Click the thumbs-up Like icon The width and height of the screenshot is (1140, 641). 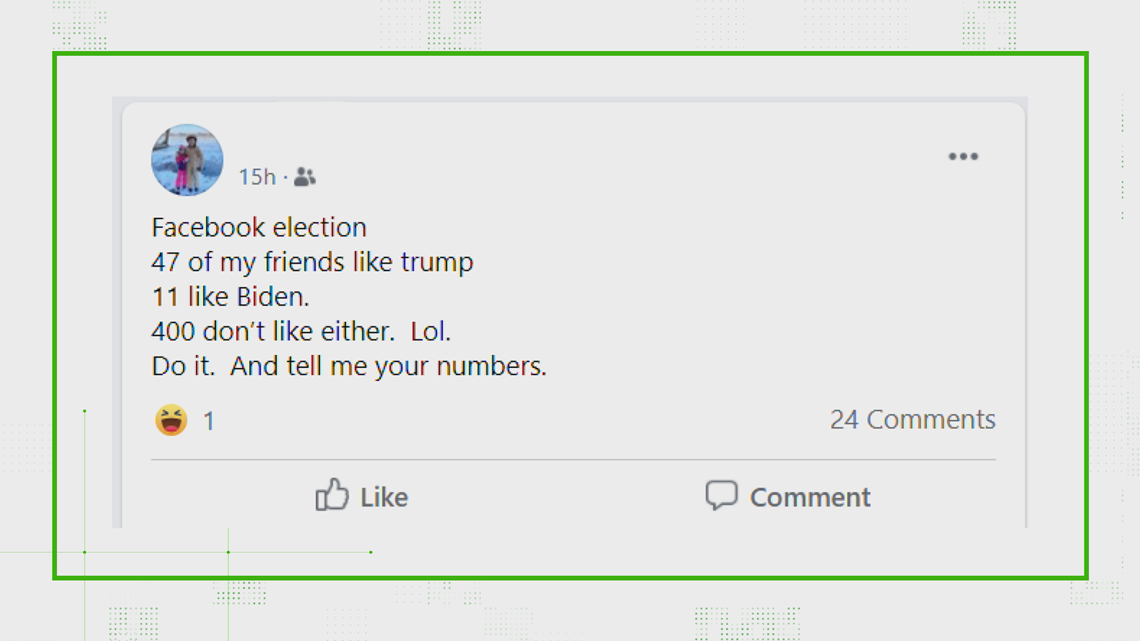332,495
